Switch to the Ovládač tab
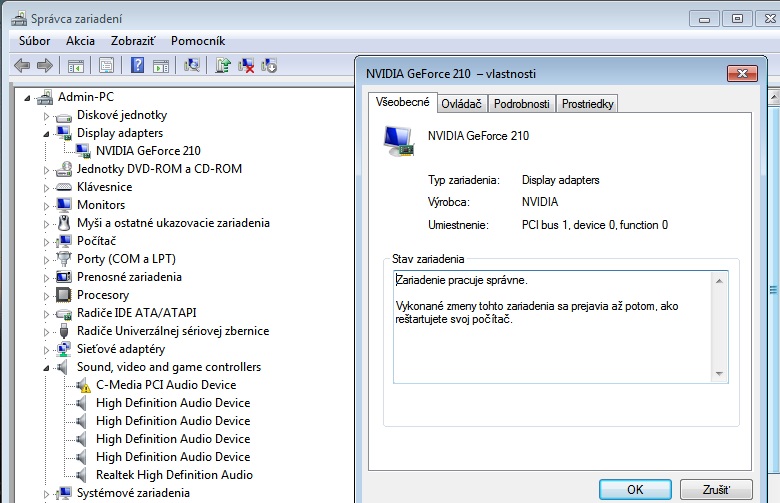 (461, 104)
